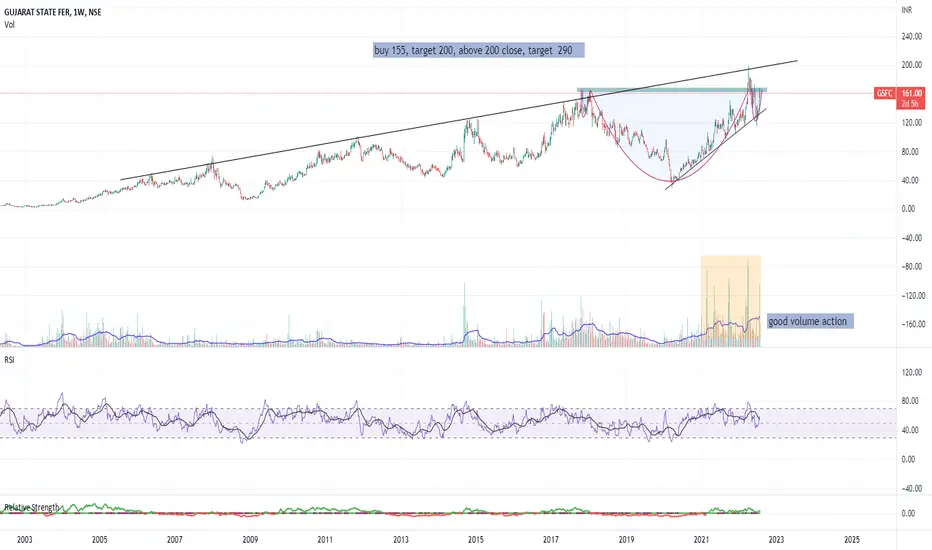Click the 2015 label on the time axis
This screenshot has width=932, height=550.
pyautogui.click(x=476, y=540)
